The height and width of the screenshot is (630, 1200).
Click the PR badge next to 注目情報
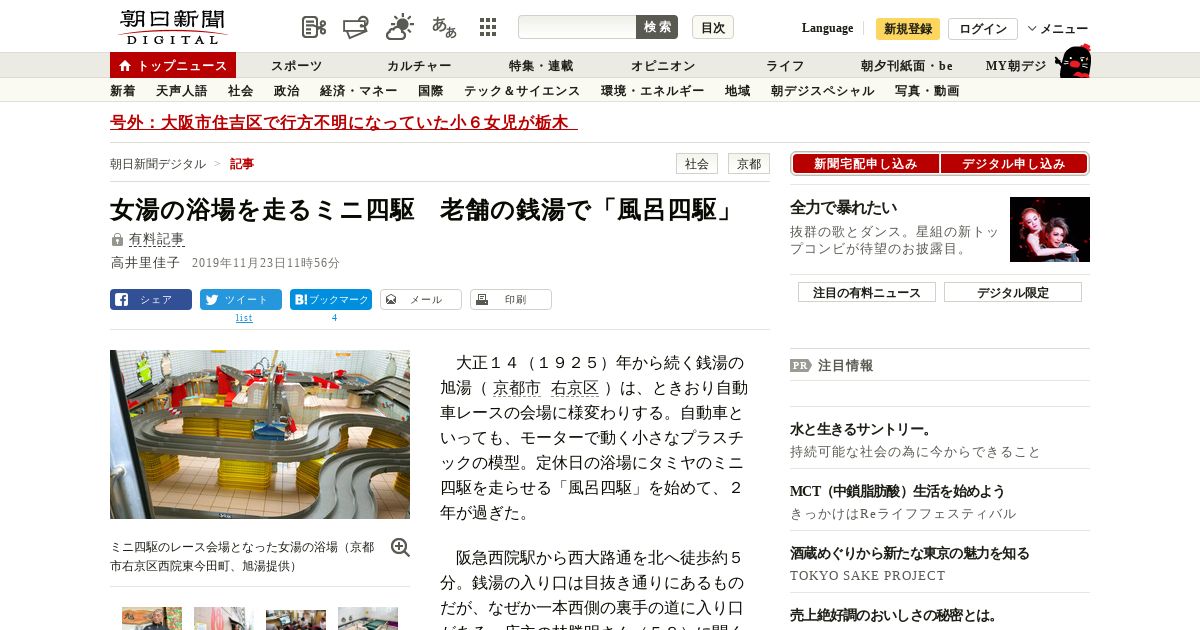tap(800, 365)
